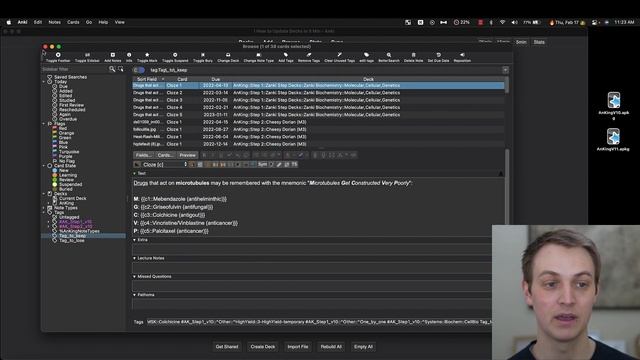Open the Help menu

click(x=103, y=22)
